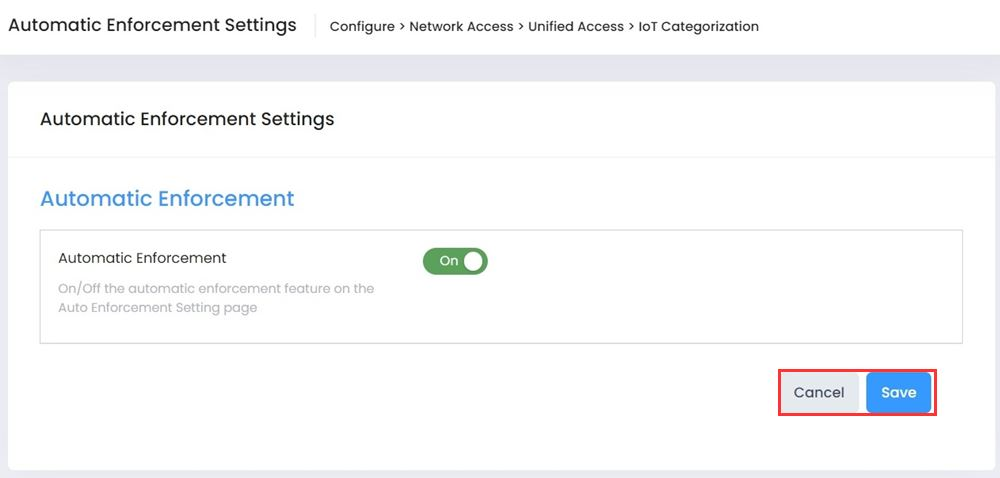The height and width of the screenshot is (478, 1000).
Task: Click the On/Off feature description text
Action: pyautogui.click(x=216, y=298)
